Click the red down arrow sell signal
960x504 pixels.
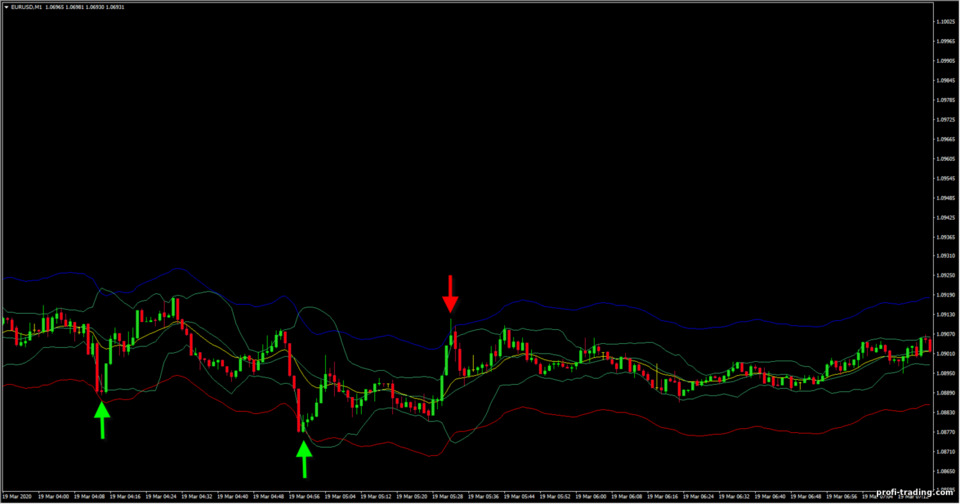pyautogui.click(x=450, y=293)
